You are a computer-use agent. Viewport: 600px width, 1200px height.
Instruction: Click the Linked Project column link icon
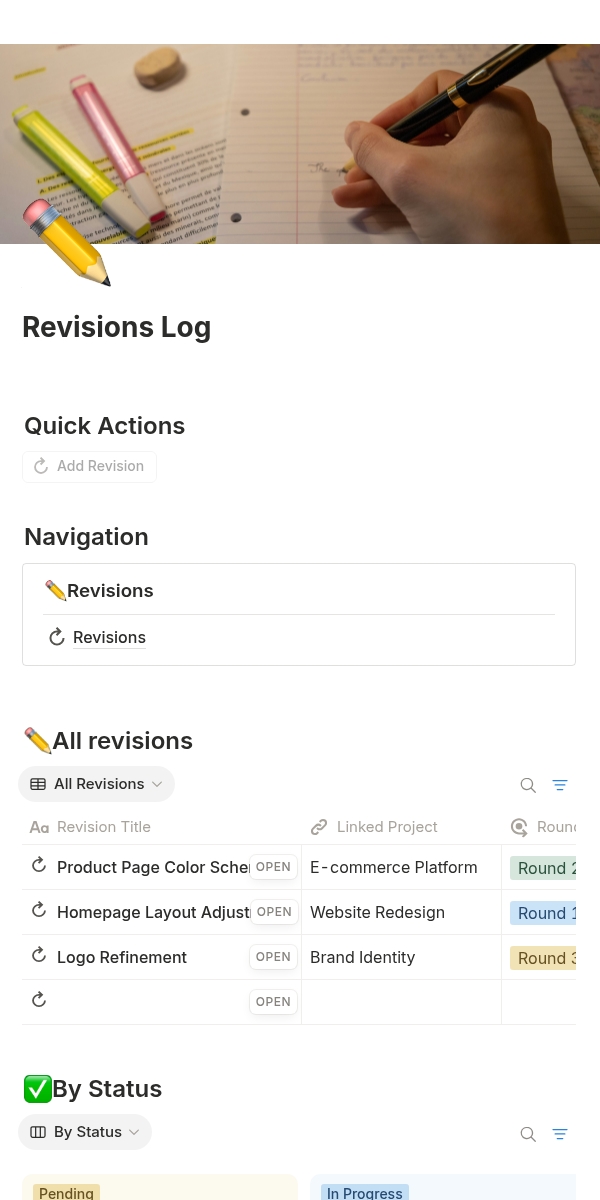pos(319,827)
